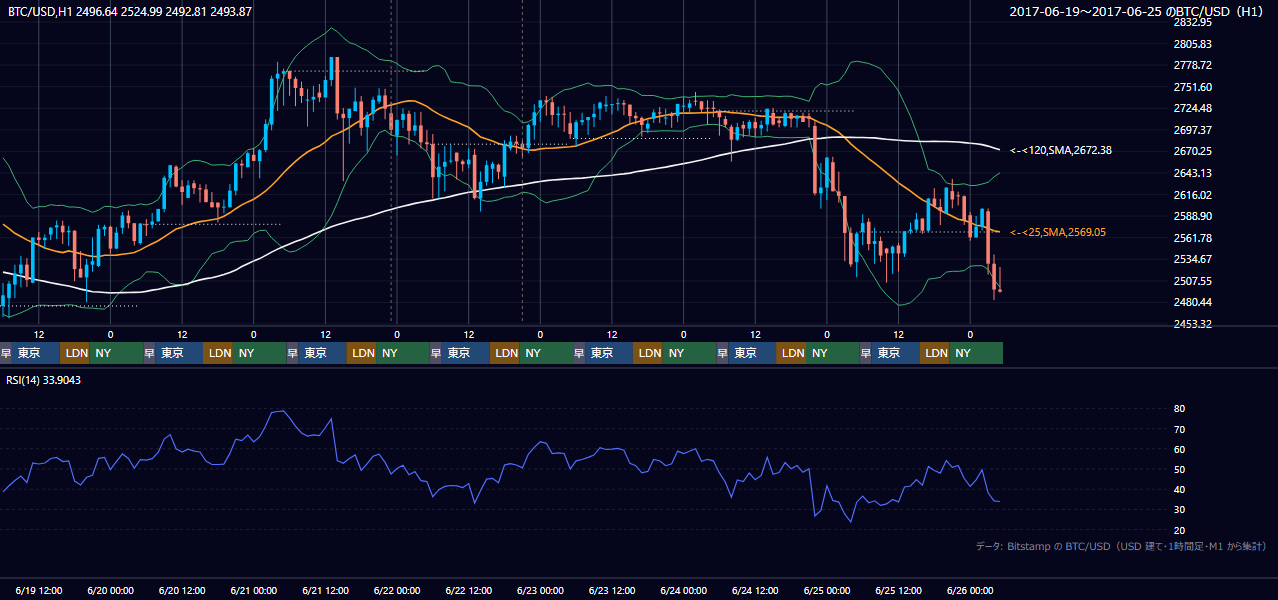This screenshot has height=600, width=1278.
Task: Click the 6/20 12:00 time label
Action: [x=182, y=590]
